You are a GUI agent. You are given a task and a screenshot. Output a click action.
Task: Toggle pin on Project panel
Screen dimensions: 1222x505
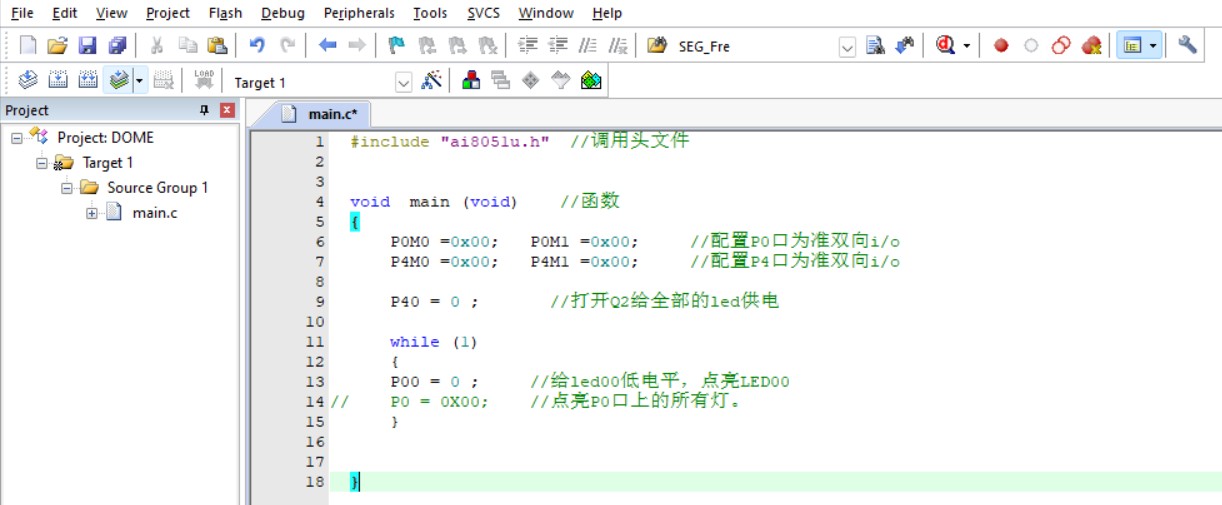click(x=205, y=110)
